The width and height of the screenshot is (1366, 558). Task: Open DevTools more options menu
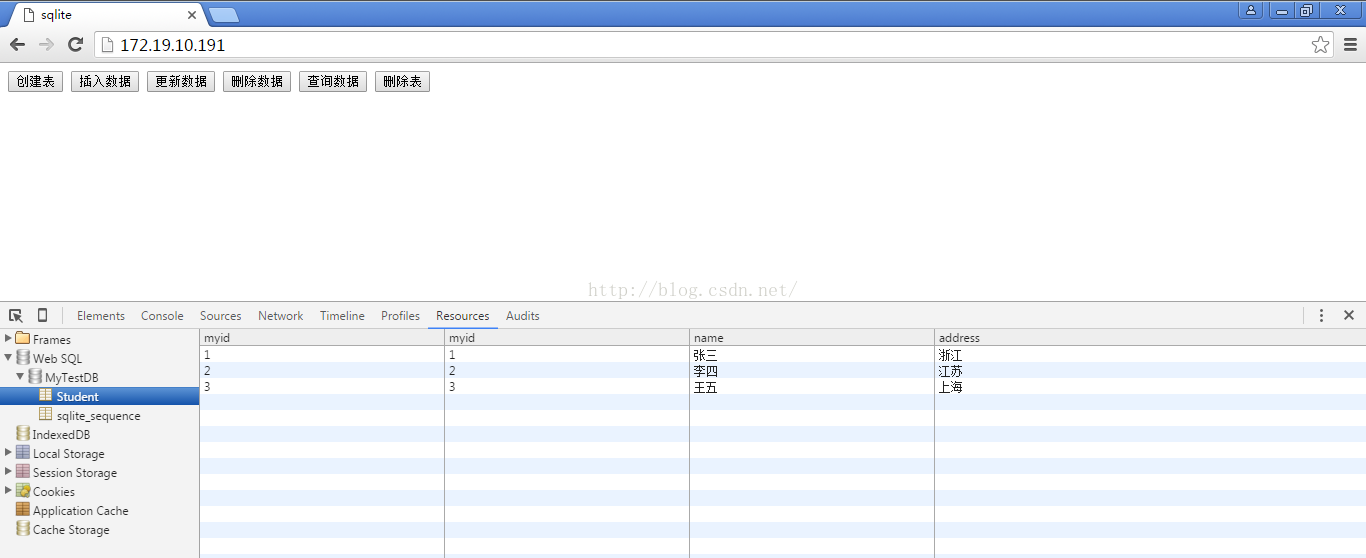pyautogui.click(x=1321, y=315)
